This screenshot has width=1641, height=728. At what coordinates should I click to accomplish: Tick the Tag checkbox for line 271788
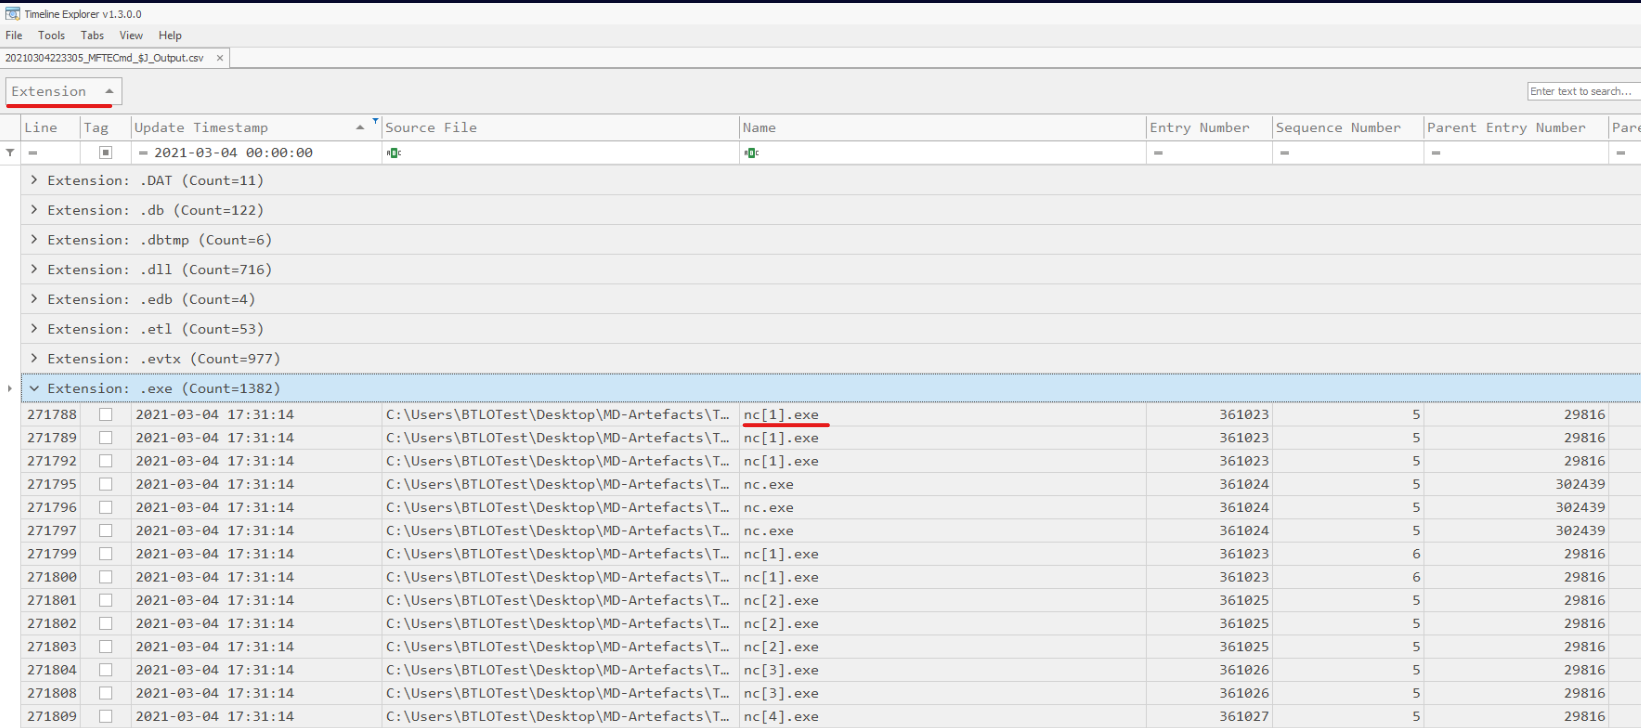[x=105, y=415]
